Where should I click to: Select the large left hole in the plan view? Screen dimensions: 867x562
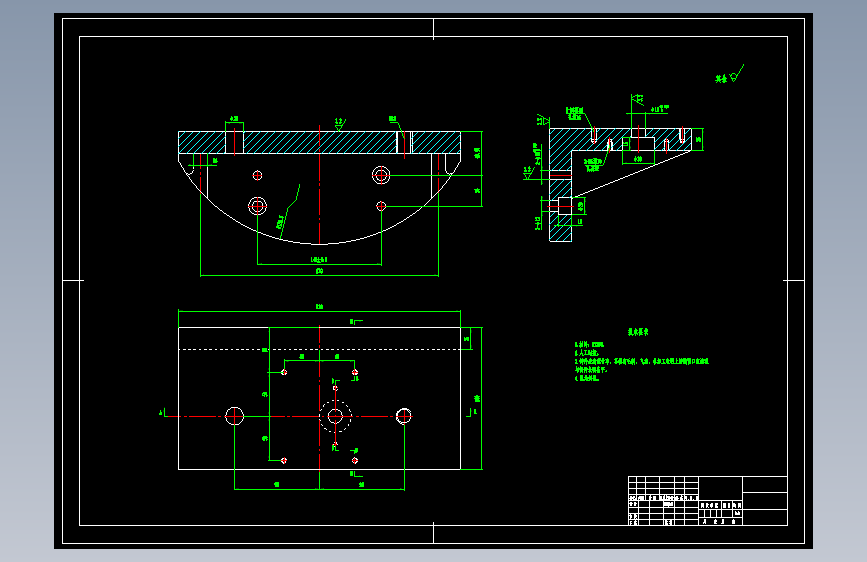(x=234, y=416)
